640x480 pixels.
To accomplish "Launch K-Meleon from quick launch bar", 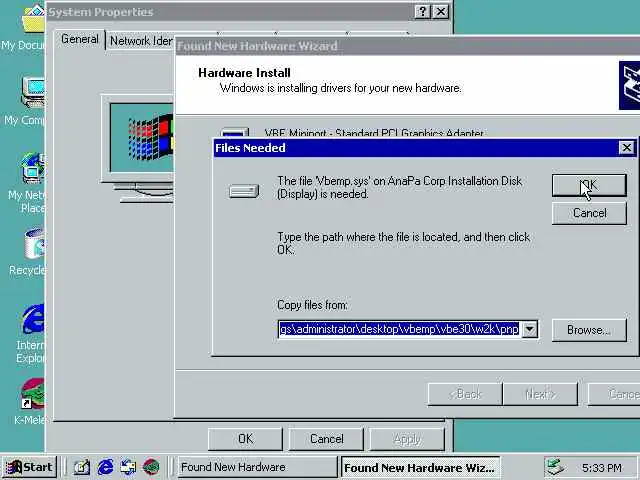I will click(151, 467).
